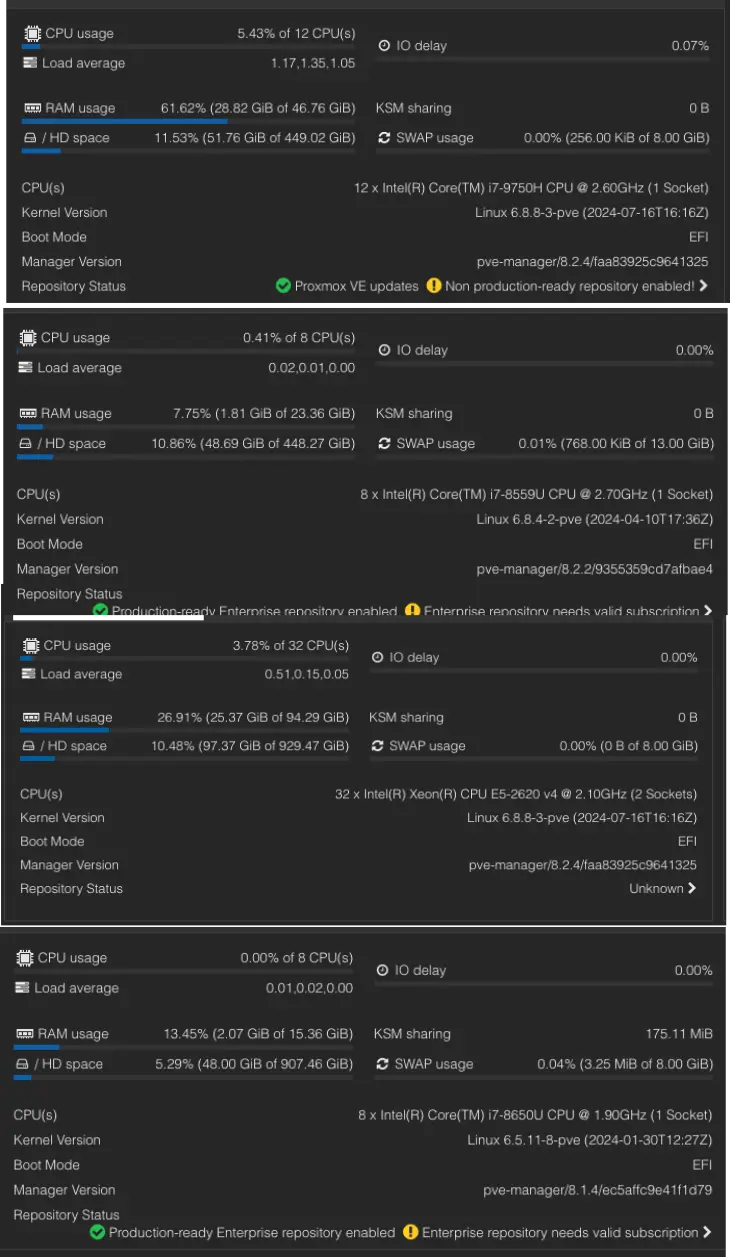Click the yellow warning icon for Non production-ready repository
The width and height of the screenshot is (730, 1257).
(433, 286)
